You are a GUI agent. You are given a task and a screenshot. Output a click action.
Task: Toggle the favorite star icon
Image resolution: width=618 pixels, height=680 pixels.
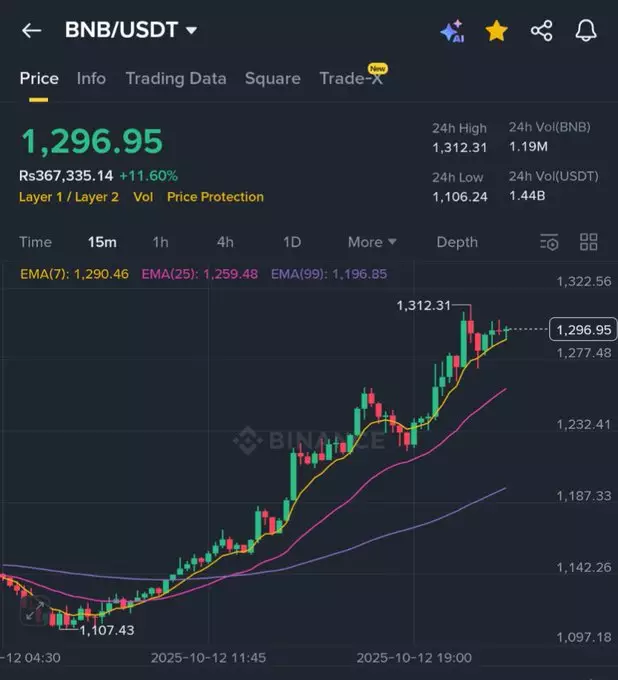pyautogui.click(x=496, y=31)
